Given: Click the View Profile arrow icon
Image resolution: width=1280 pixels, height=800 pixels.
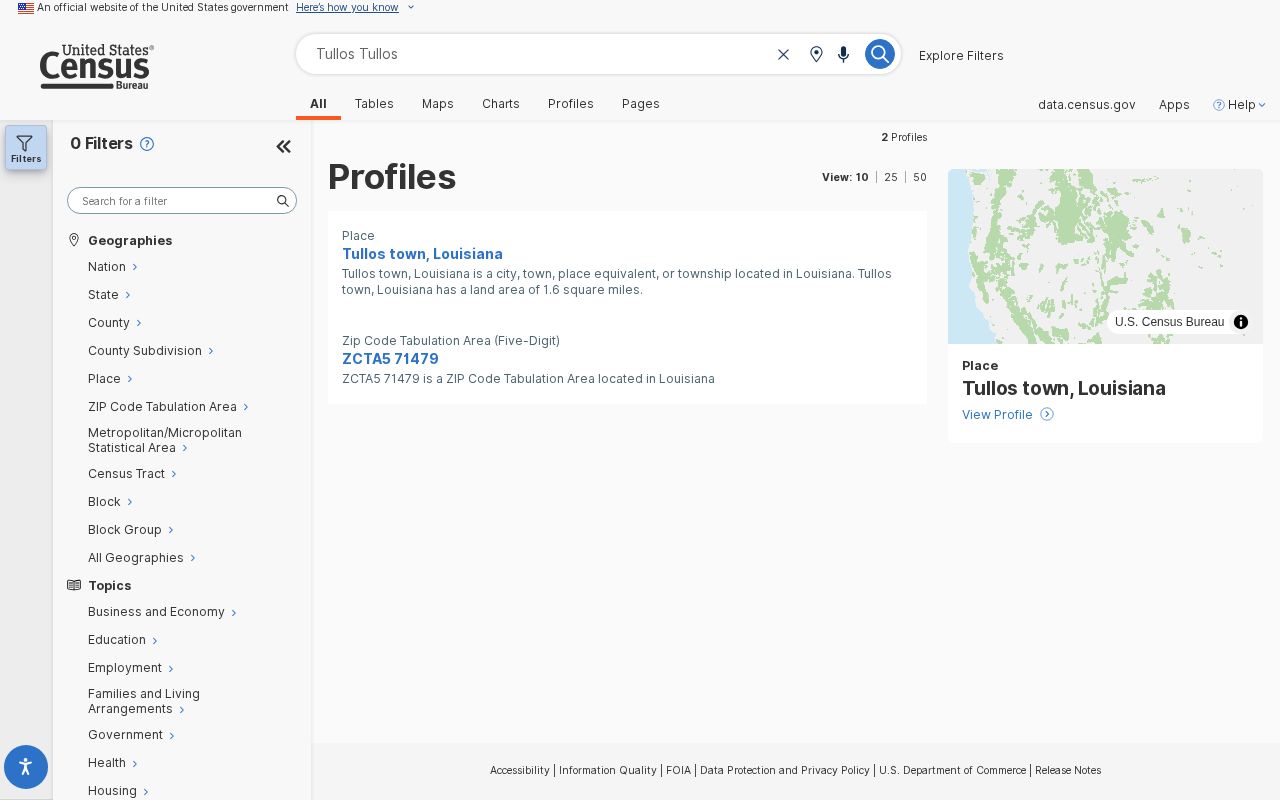Looking at the screenshot, I should 1047,415.
